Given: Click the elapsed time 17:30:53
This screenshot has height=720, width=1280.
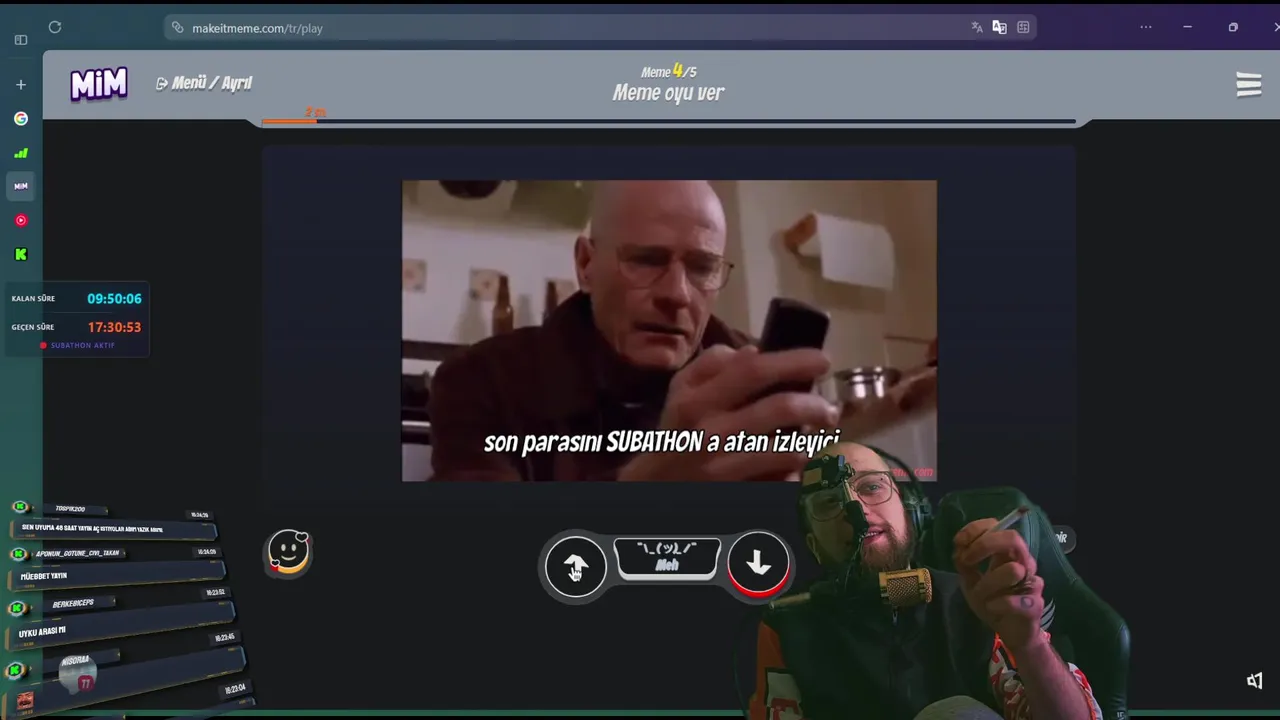Looking at the screenshot, I should [114, 327].
